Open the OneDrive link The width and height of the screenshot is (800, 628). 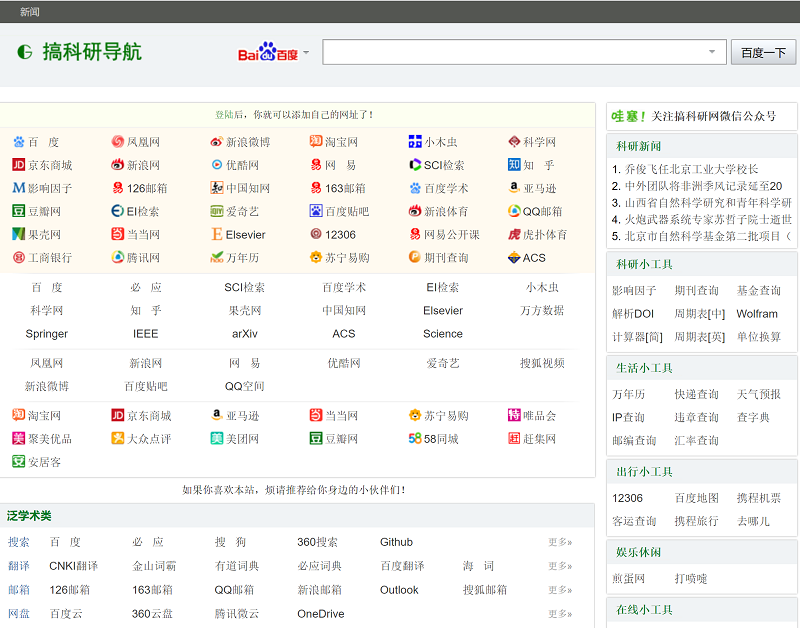point(320,614)
